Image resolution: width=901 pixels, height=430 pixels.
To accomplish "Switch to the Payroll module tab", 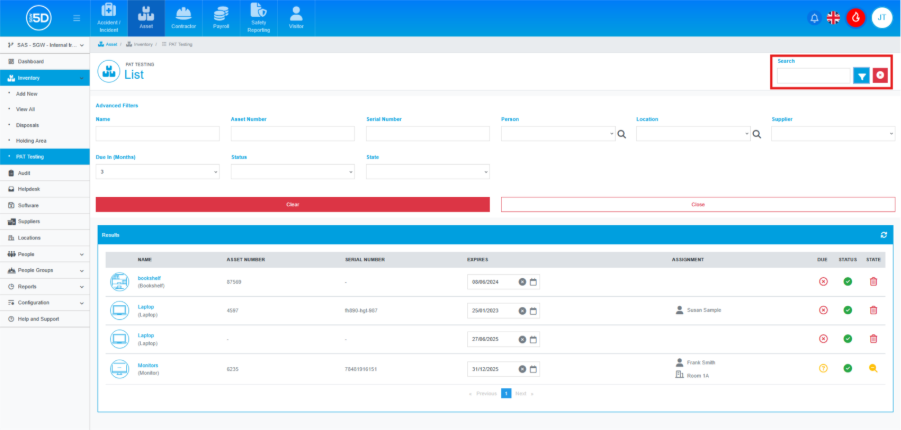I will pos(220,18).
